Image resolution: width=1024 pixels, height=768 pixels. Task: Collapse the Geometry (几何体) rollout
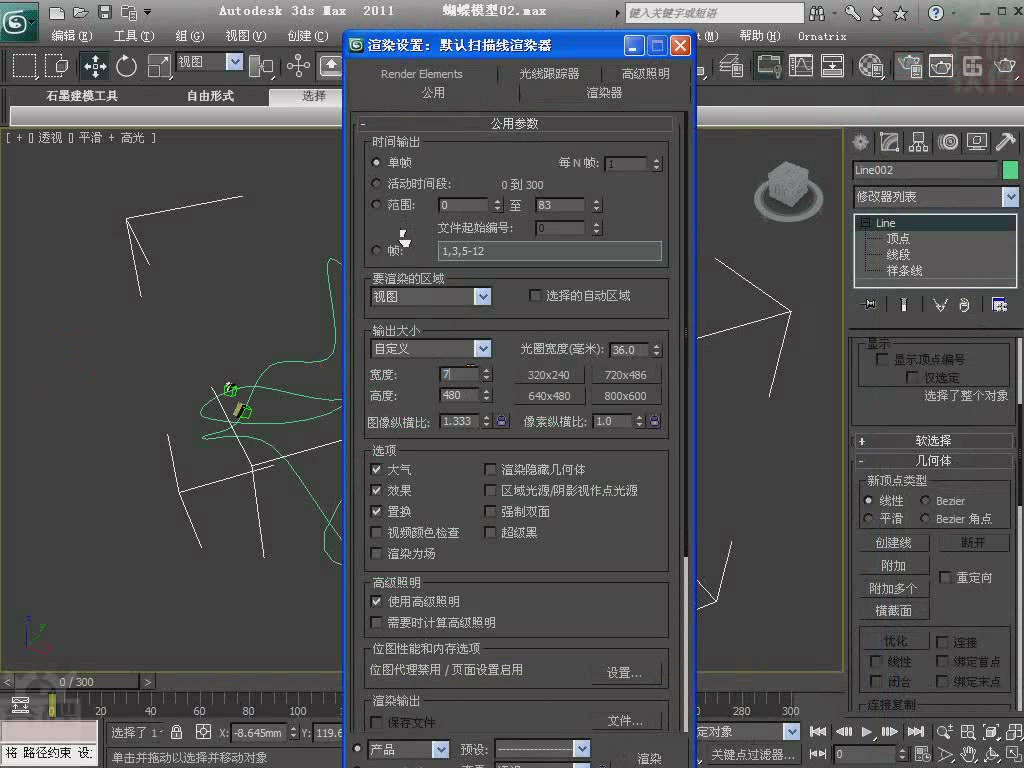933,461
